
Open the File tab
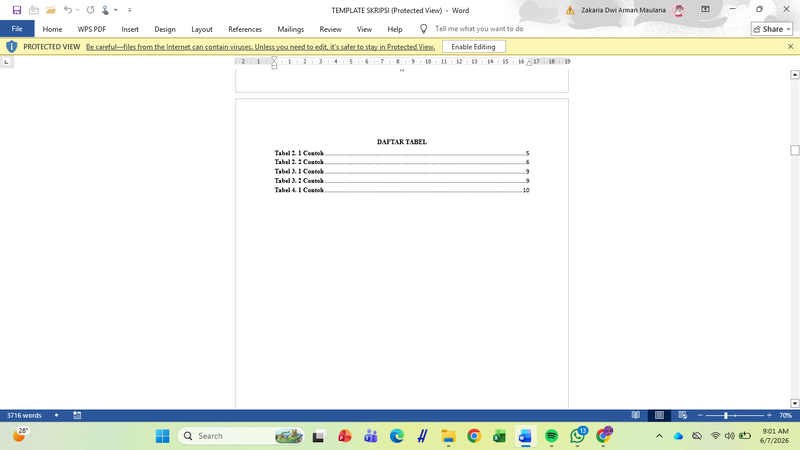pos(17,29)
